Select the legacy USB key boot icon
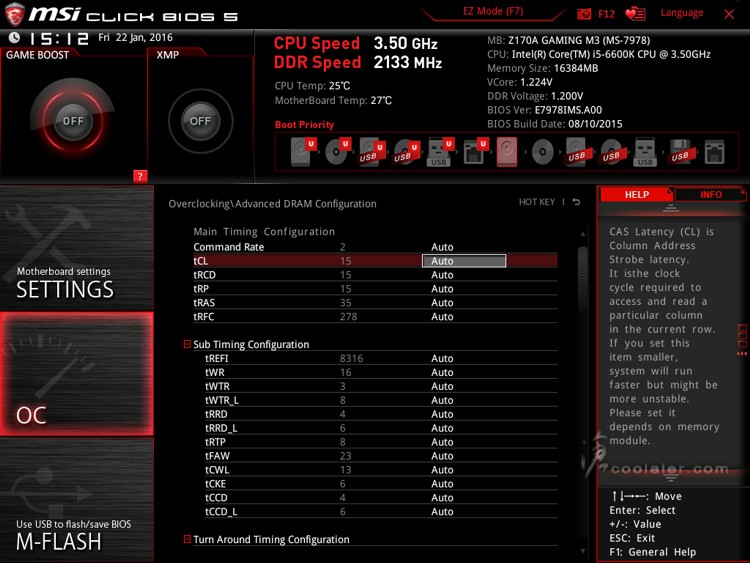This screenshot has height=563, width=750. click(645, 152)
